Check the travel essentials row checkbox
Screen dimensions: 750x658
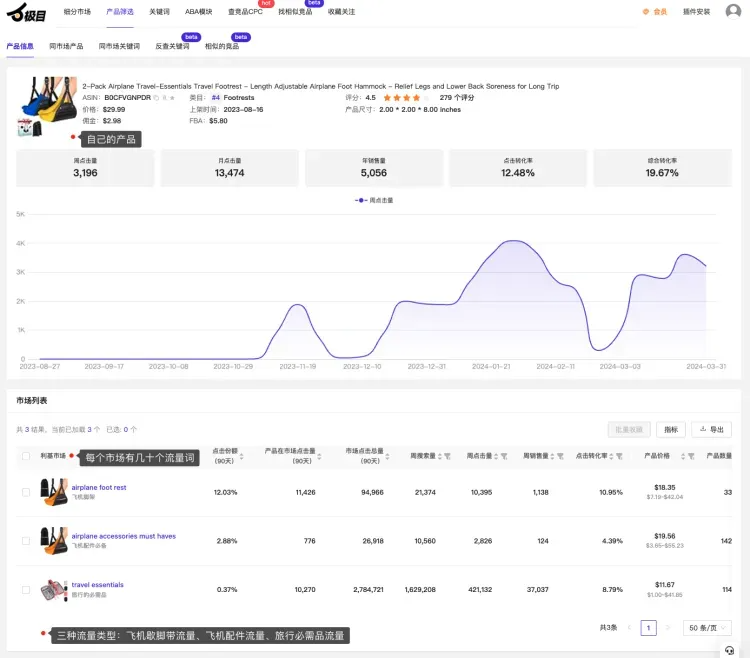click(26, 590)
